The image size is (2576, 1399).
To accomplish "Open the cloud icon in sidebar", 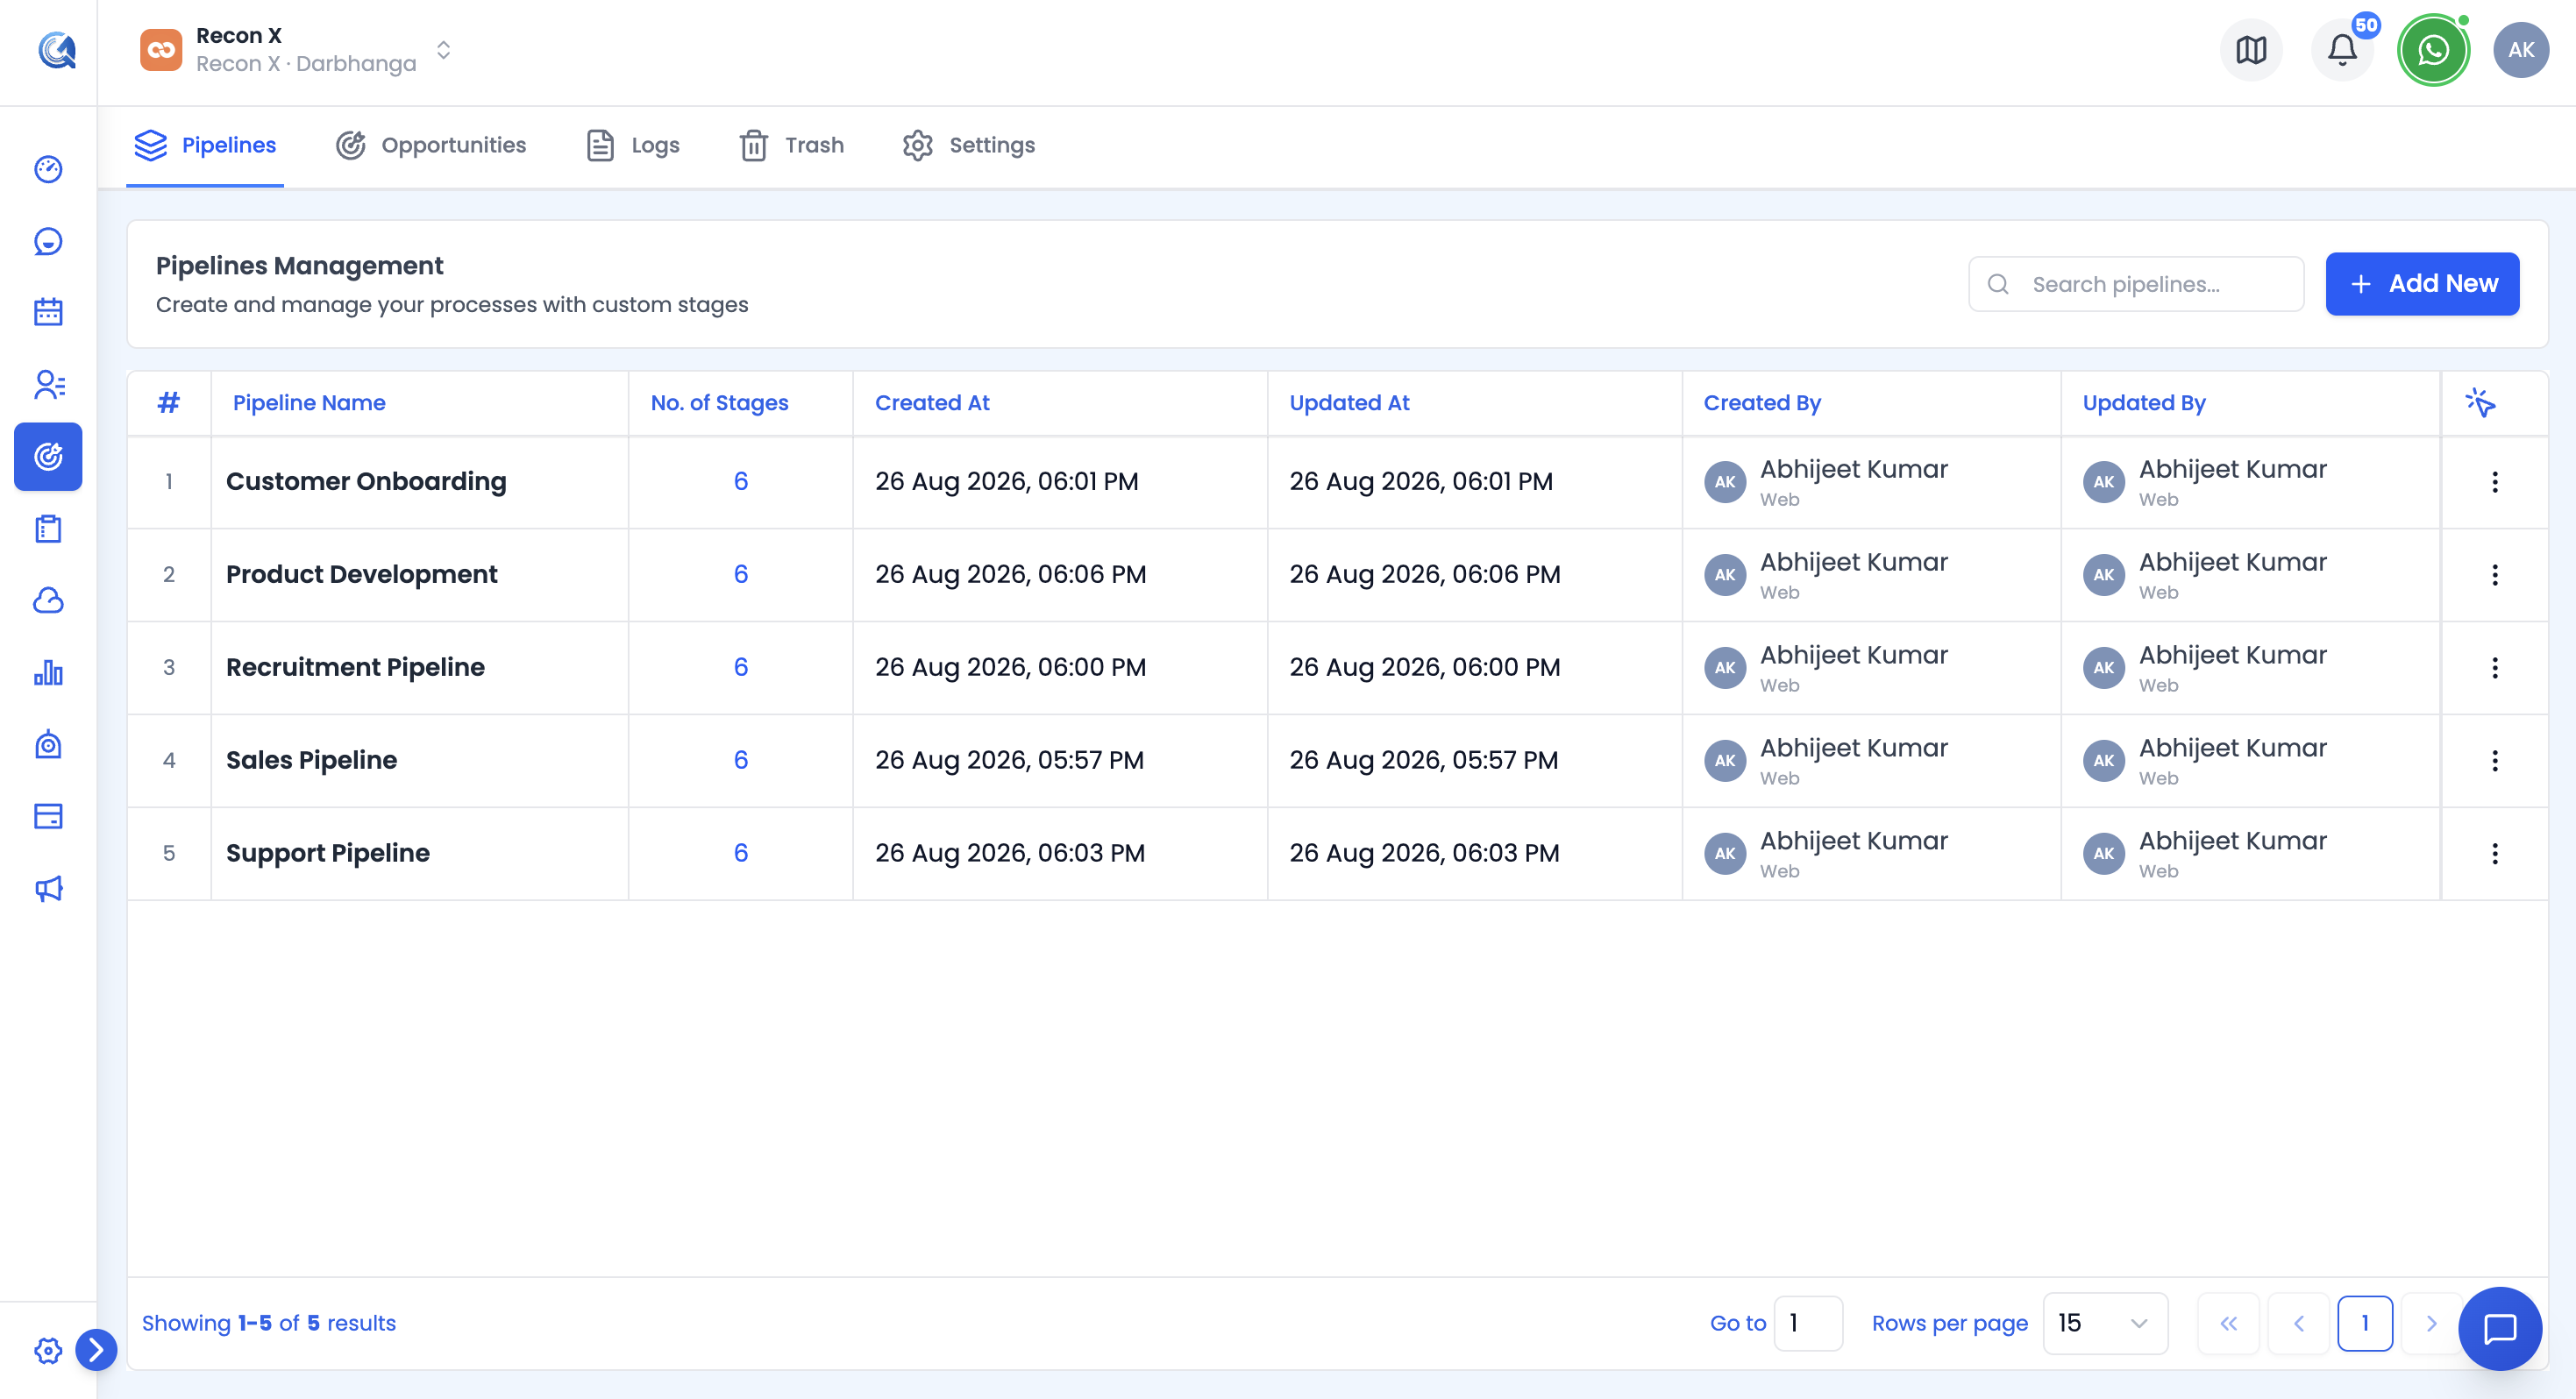I will 48,601.
